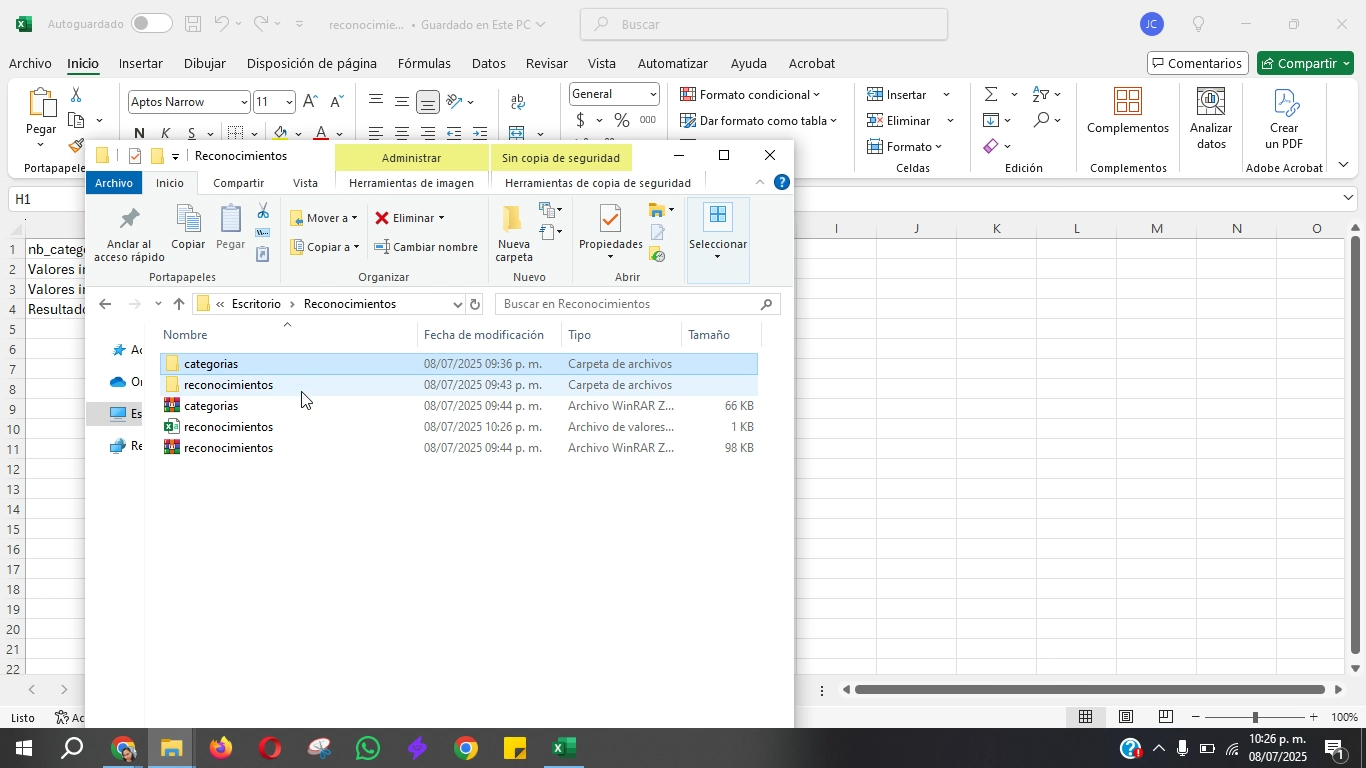Open General number format dropdown

click(653, 94)
